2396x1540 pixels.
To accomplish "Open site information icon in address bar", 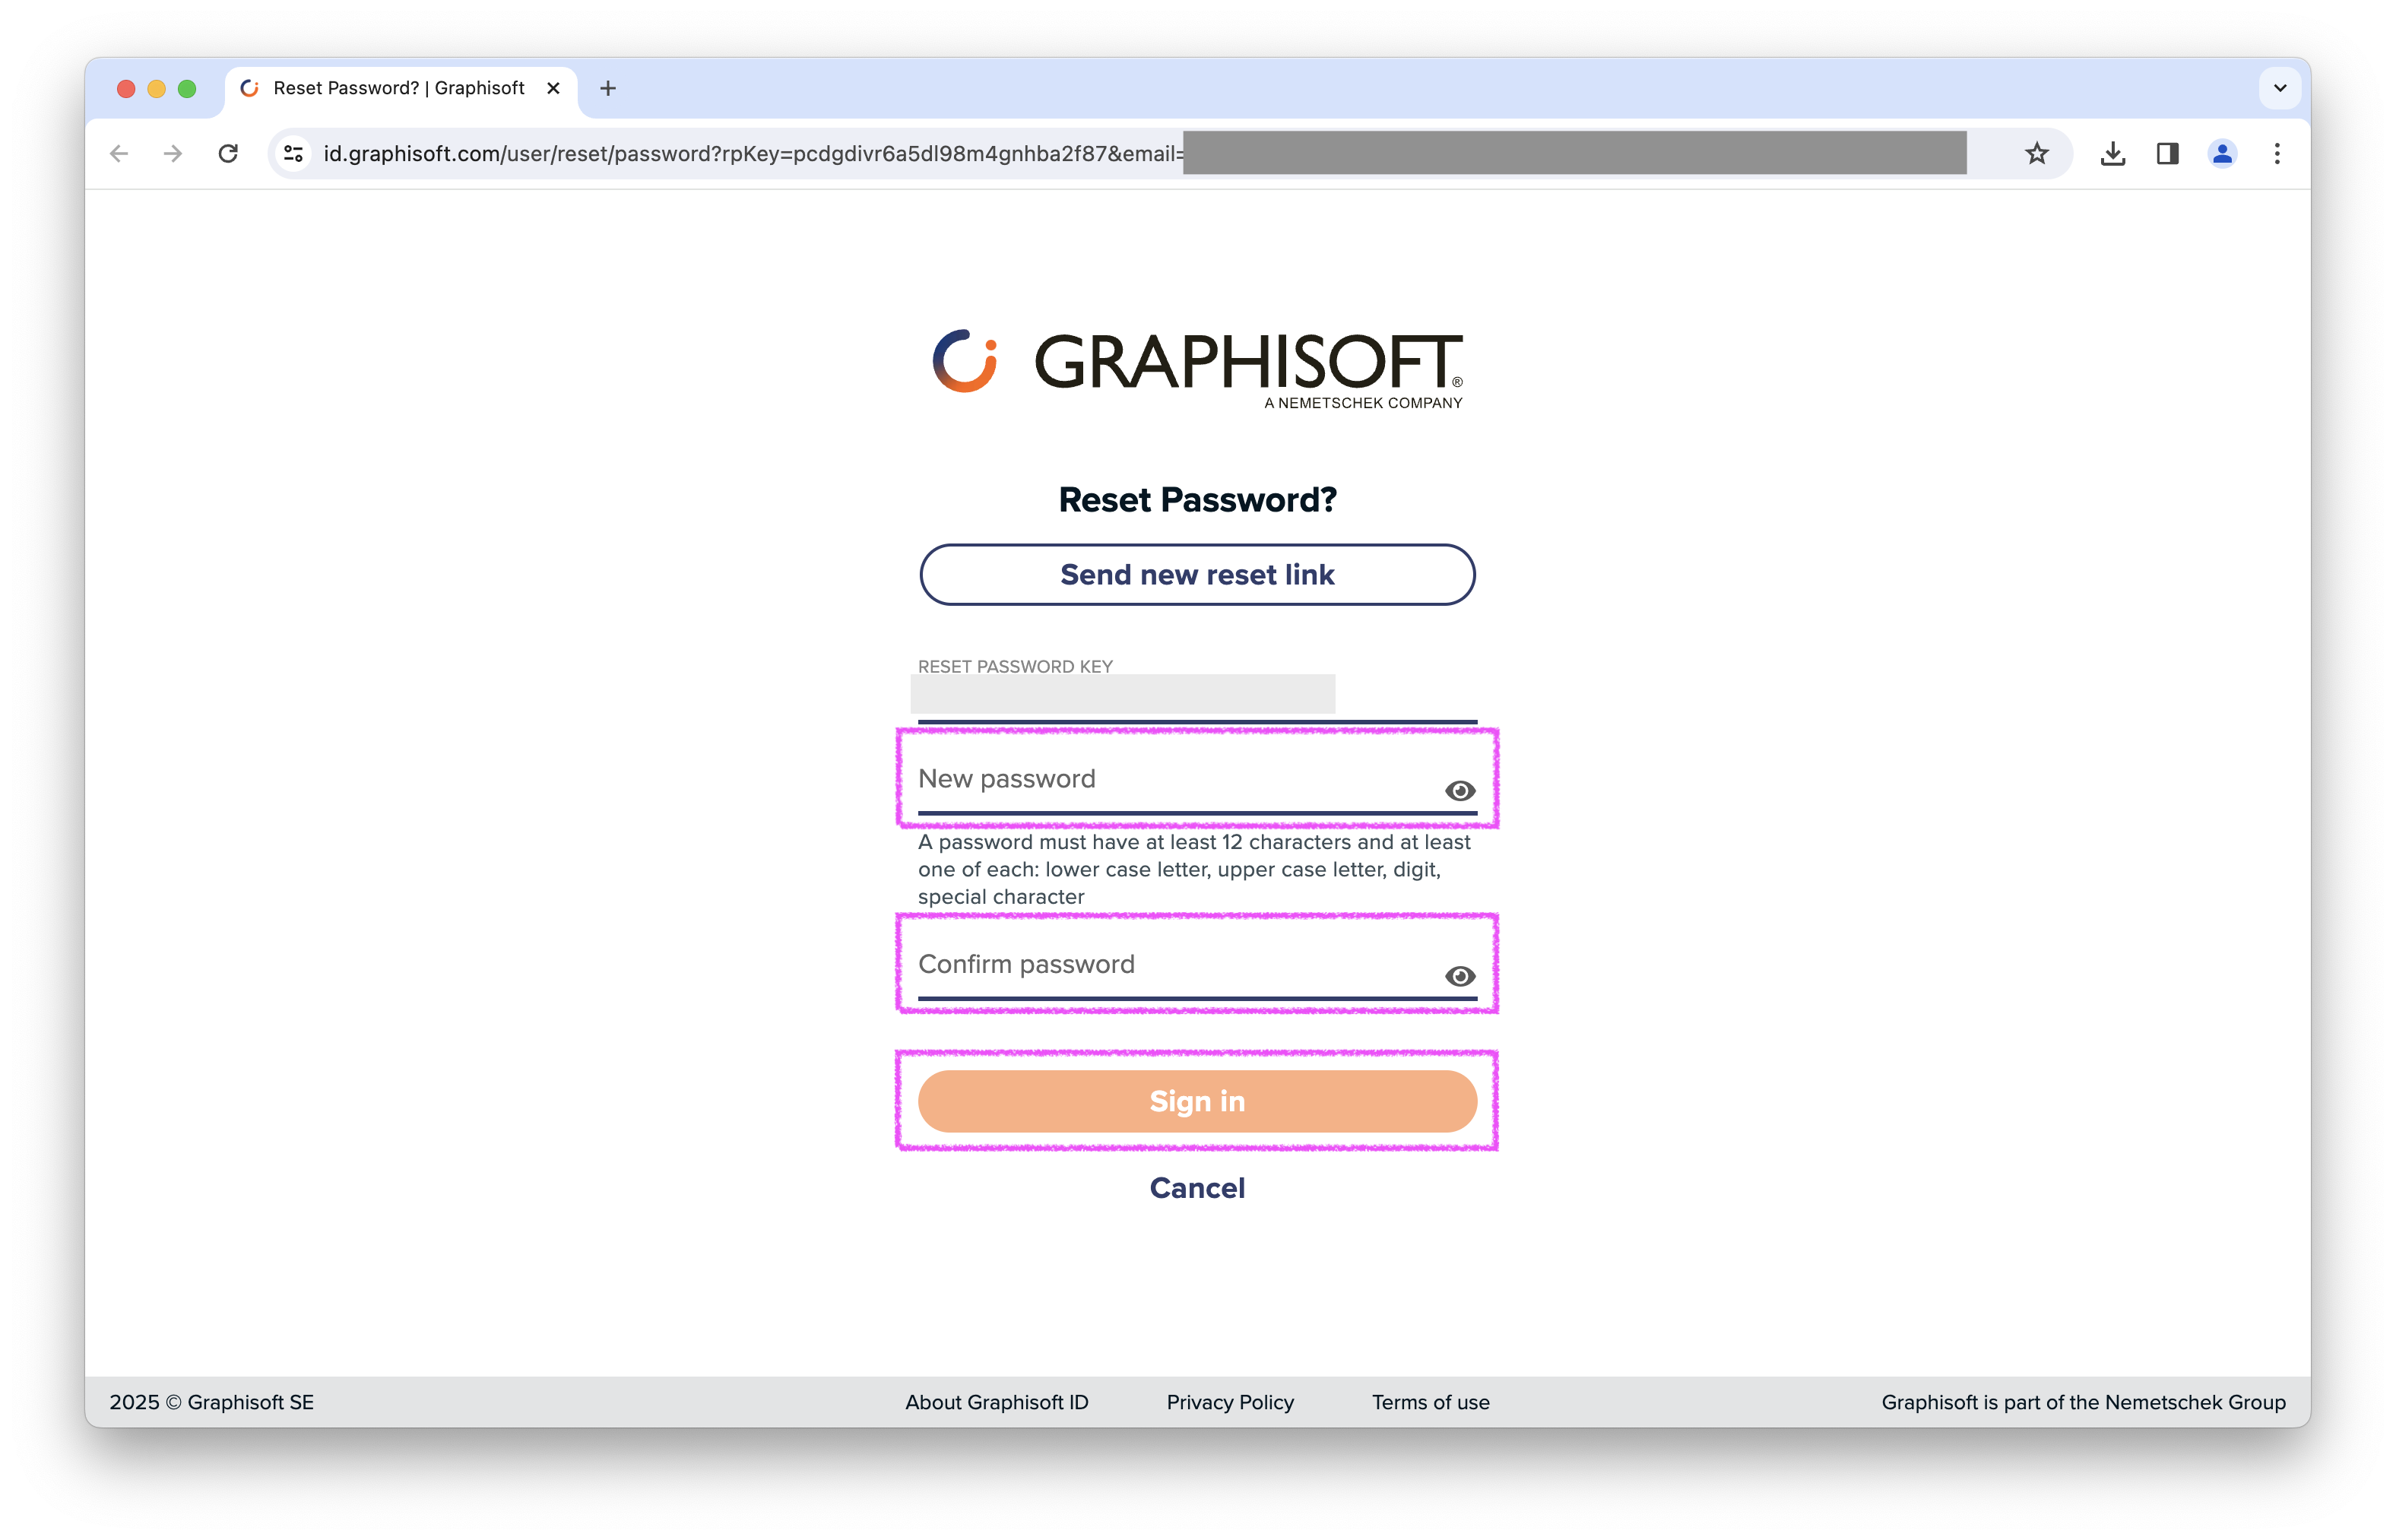I will pos(293,154).
